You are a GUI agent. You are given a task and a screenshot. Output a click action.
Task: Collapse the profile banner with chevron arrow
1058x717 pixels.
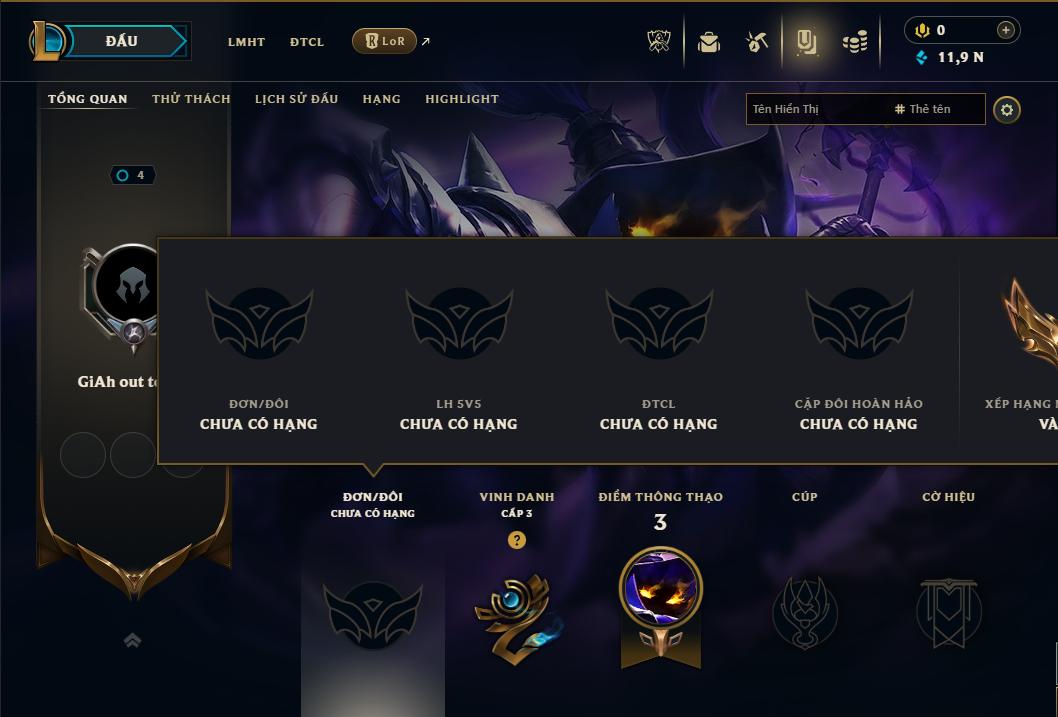click(133, 640)
